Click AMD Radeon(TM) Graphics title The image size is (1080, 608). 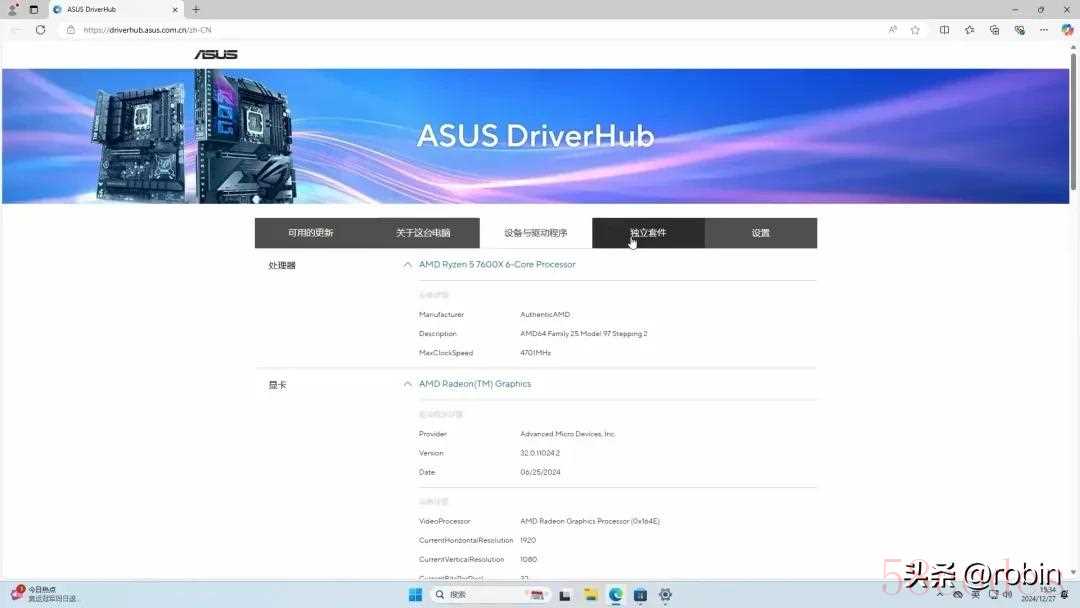coord(475,384)
